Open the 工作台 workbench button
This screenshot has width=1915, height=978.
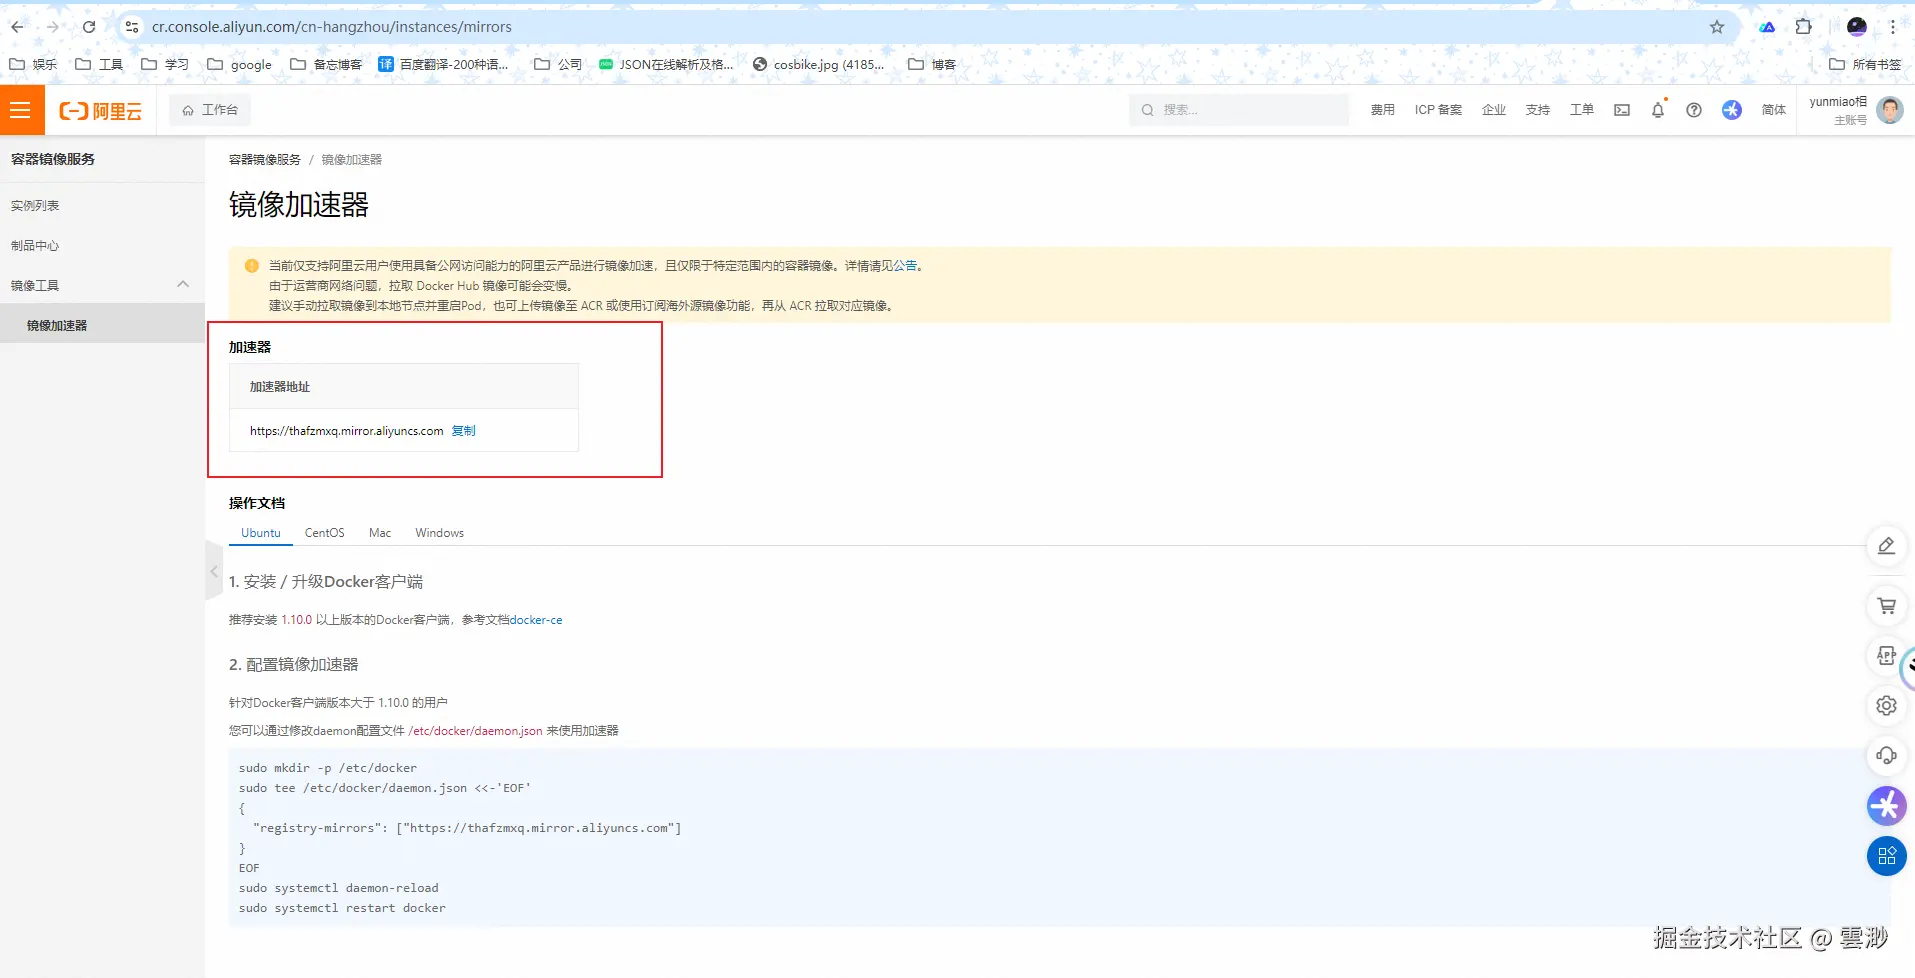pos(210,110)
